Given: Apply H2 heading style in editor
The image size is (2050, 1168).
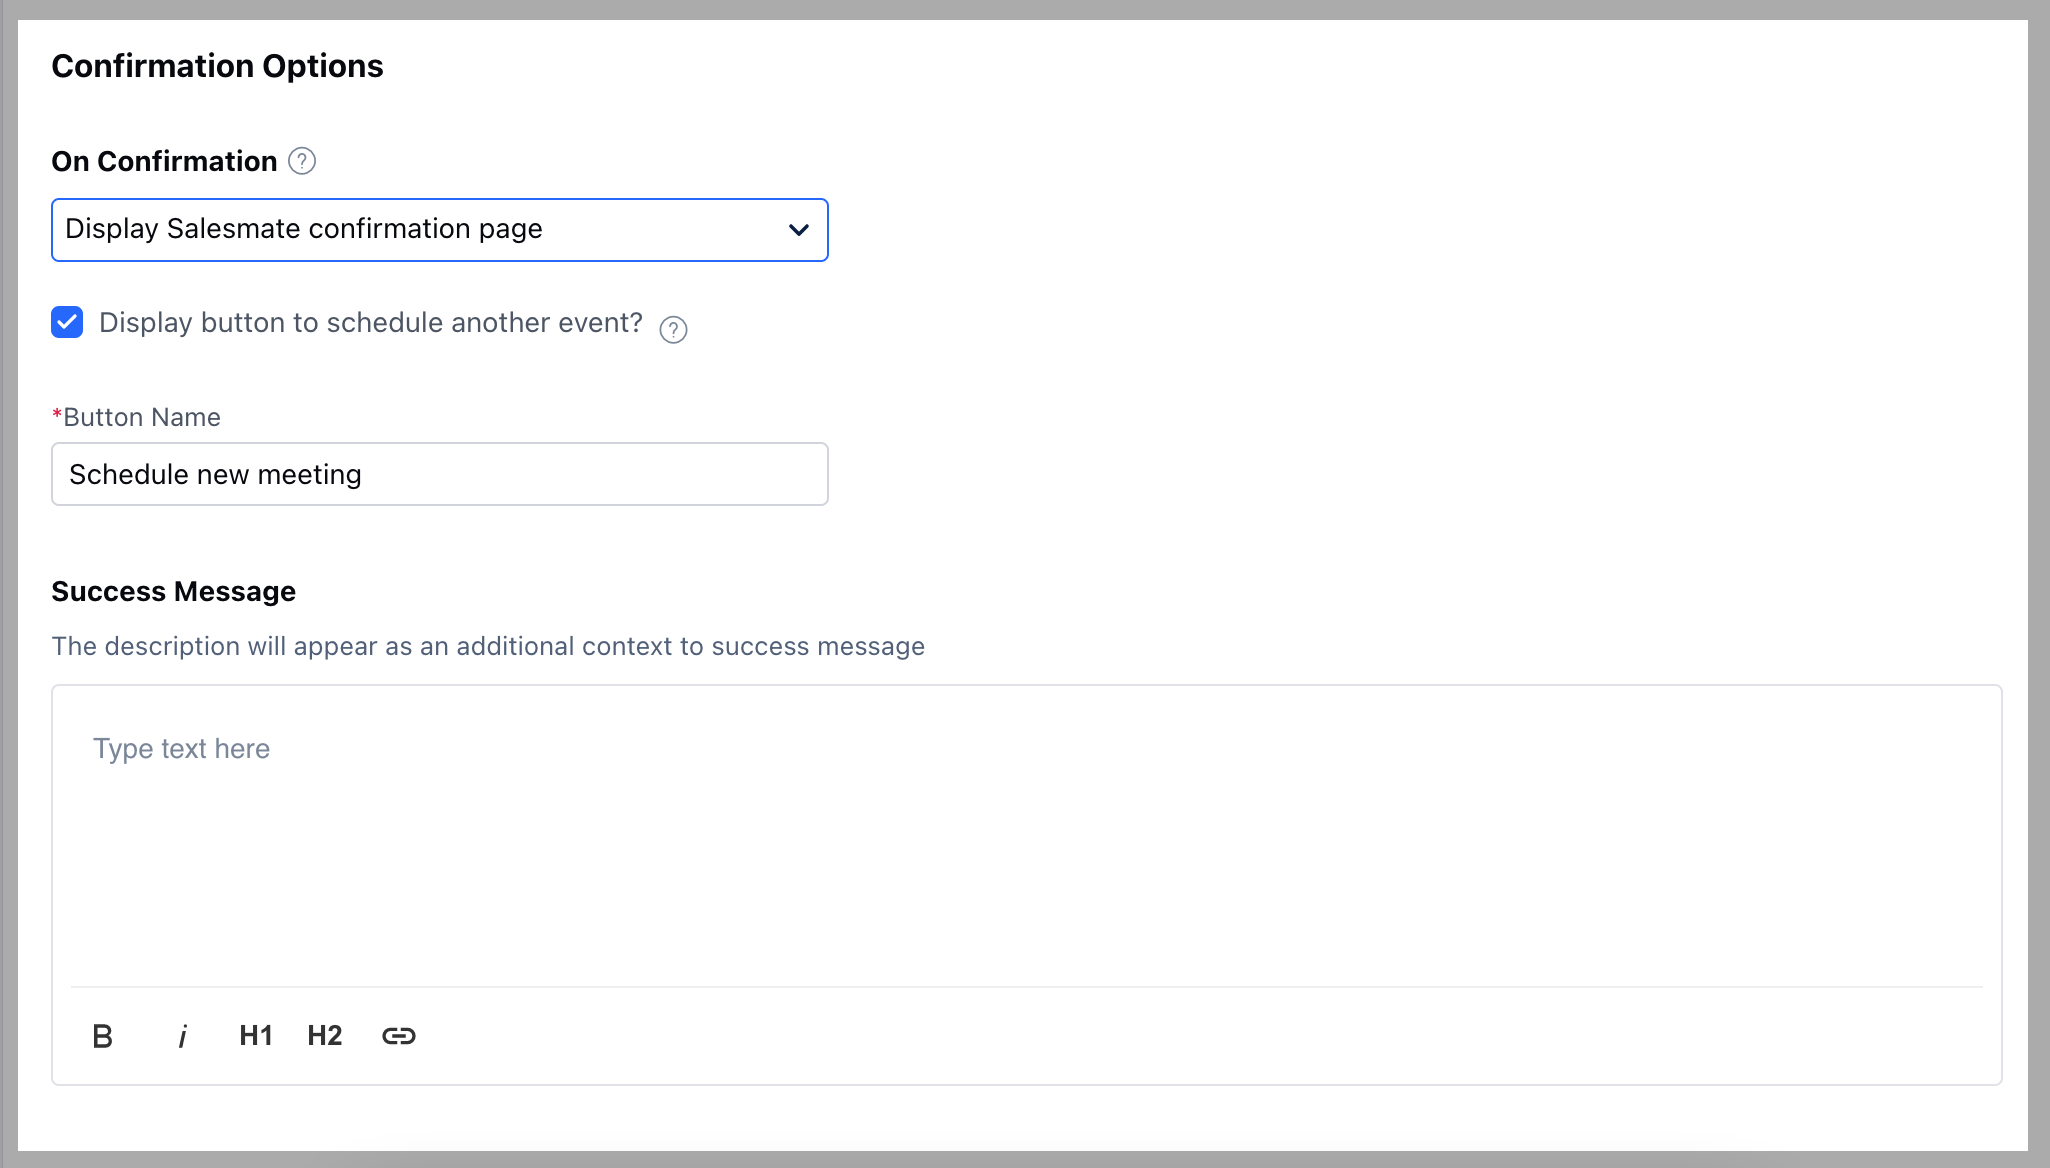Looking at the screenshot, I should point(325,1036).
